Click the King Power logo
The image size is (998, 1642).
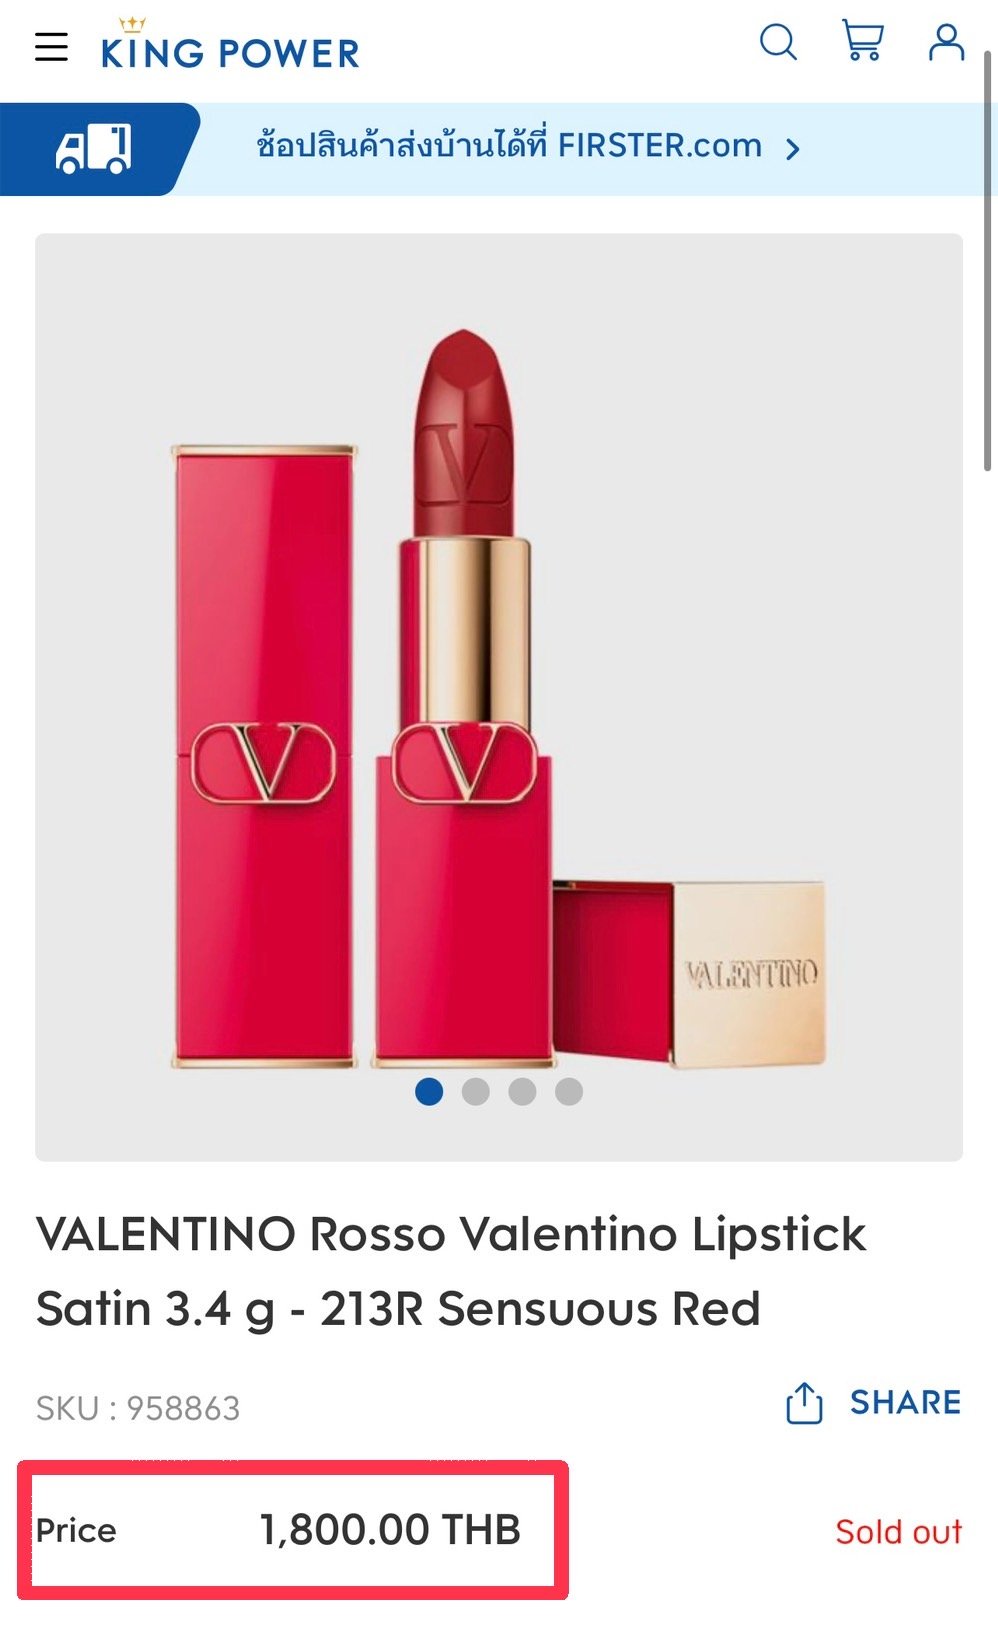click(230, 45)
